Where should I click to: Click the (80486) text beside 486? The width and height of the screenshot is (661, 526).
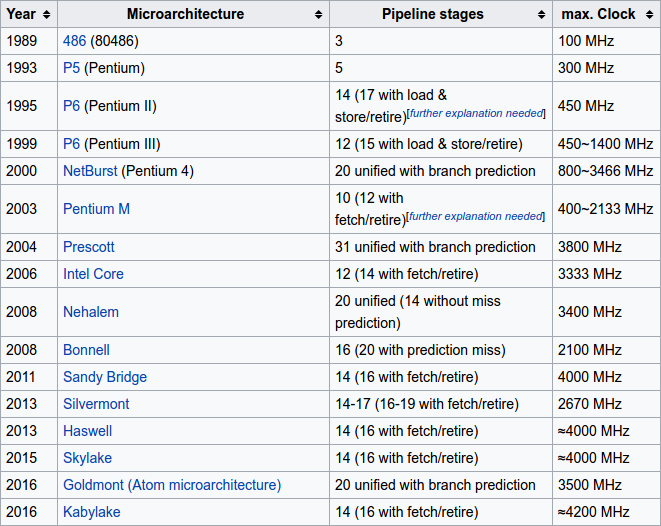click(x=114, y=41)
